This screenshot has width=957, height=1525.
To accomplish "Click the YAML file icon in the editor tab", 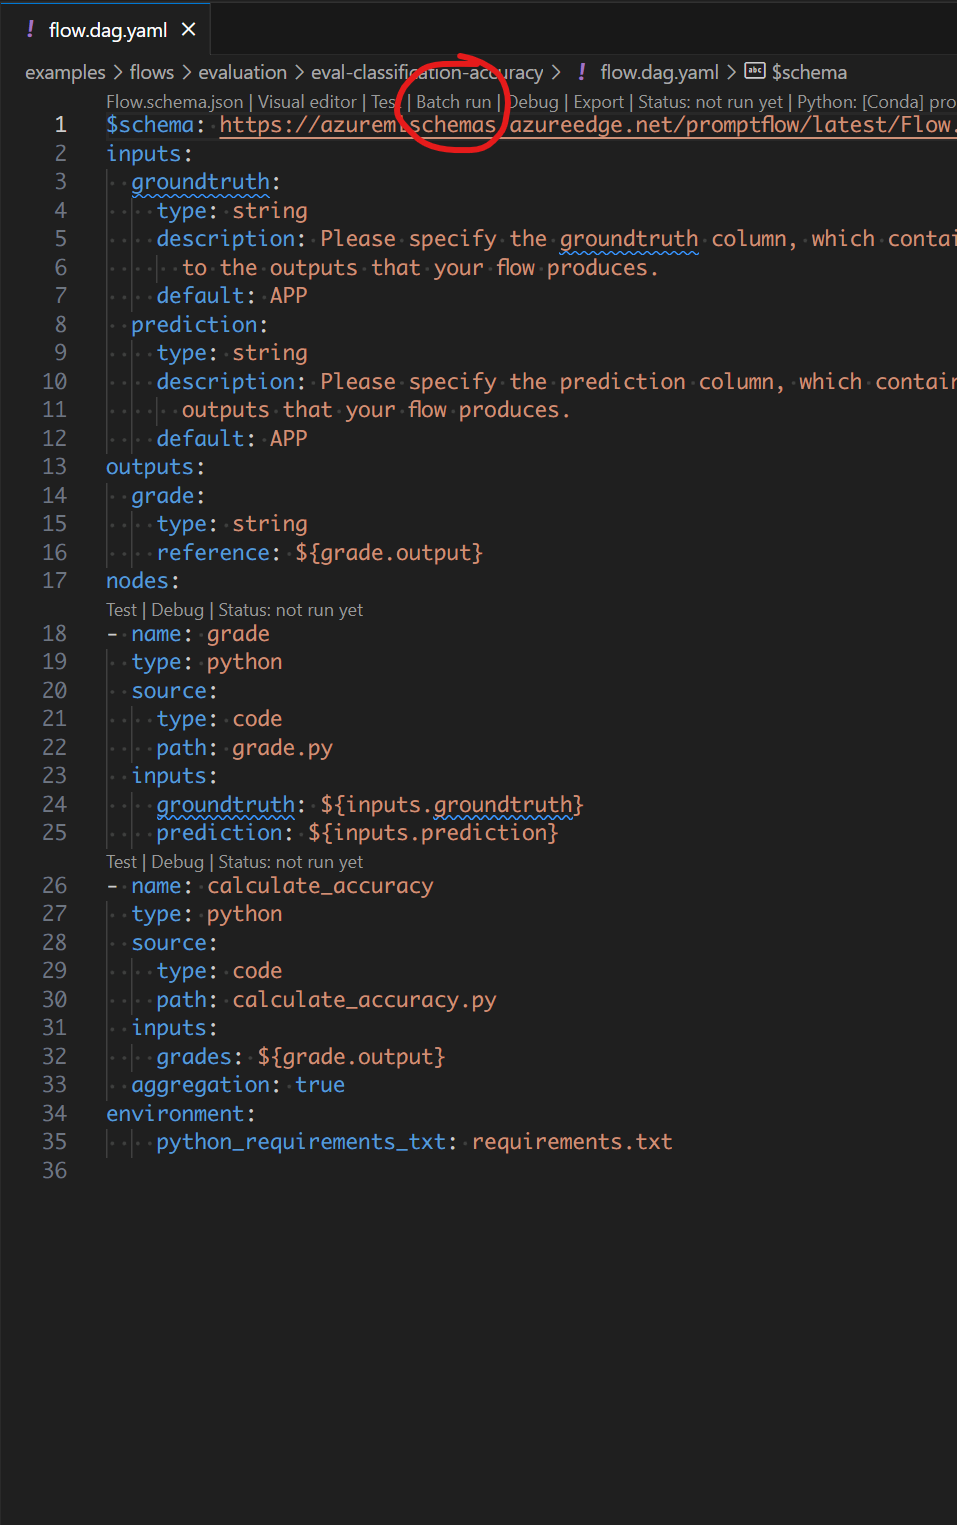I will pos(30,29).
